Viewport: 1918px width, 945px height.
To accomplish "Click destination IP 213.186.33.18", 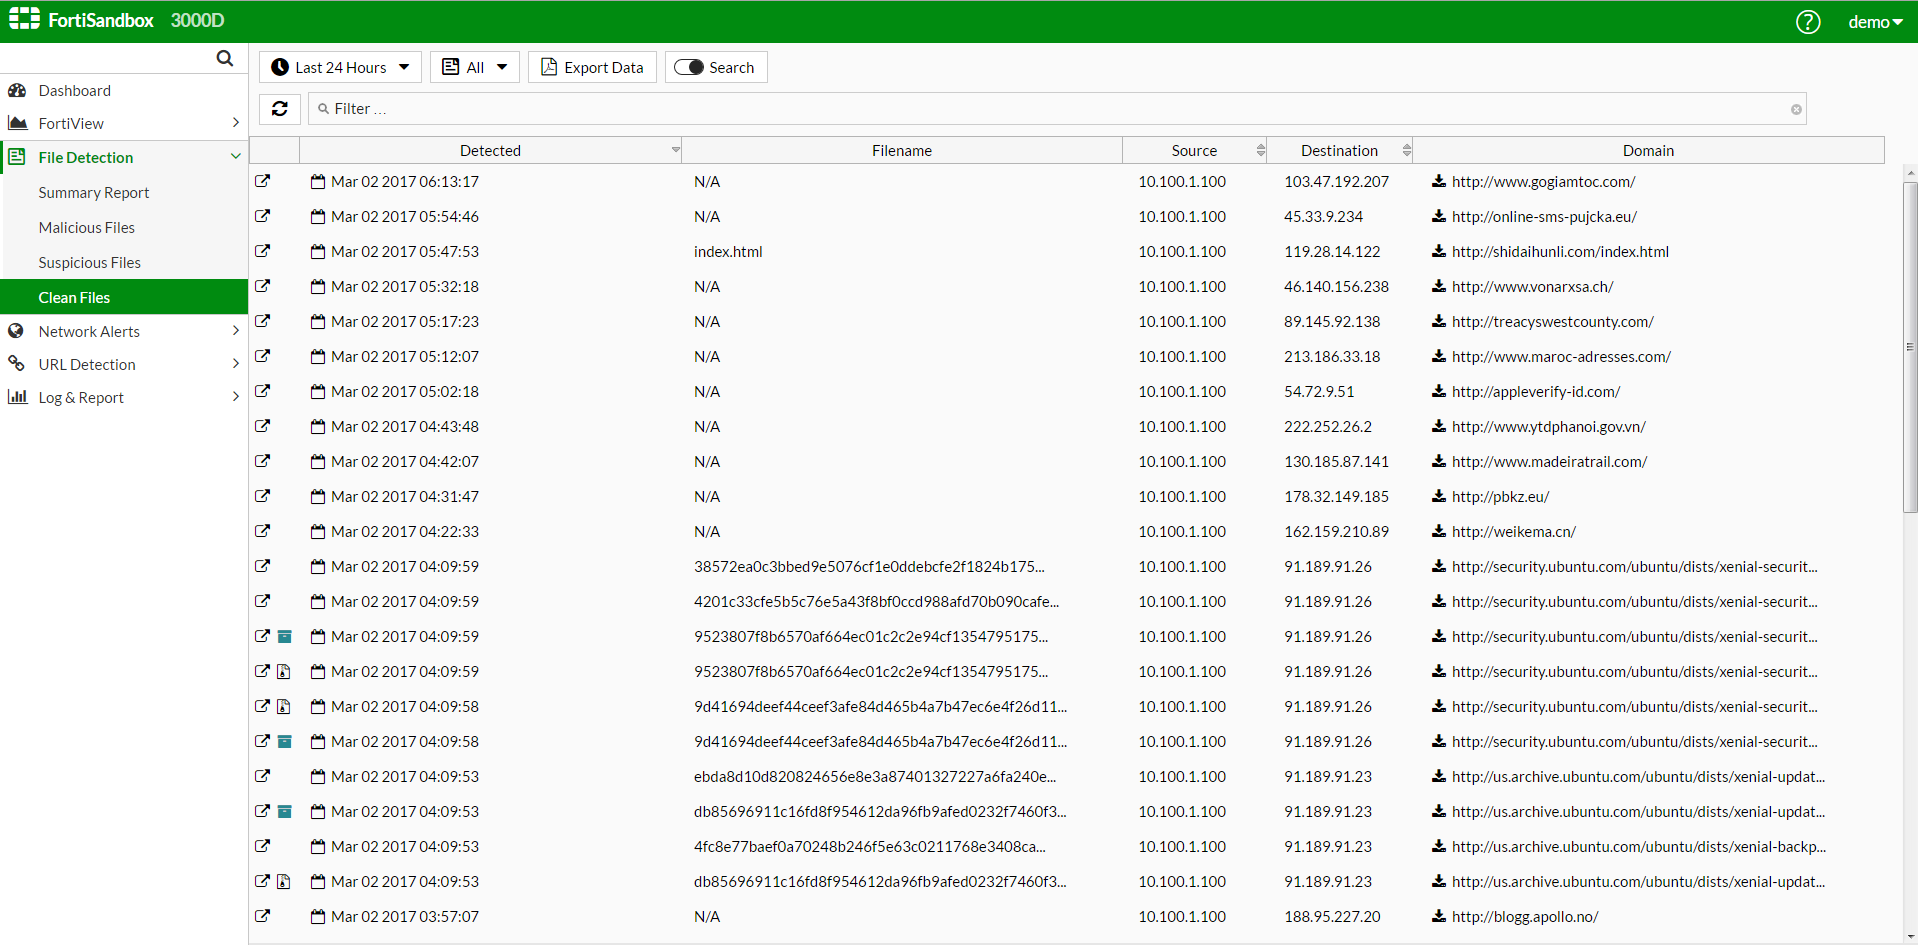I will pos(1332,356).
